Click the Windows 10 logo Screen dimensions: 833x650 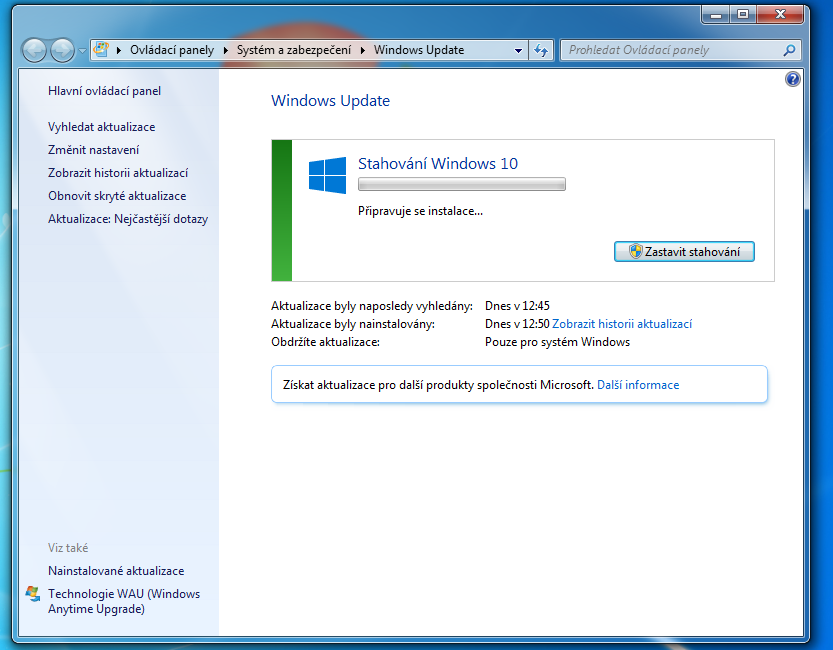coord(327,175)
